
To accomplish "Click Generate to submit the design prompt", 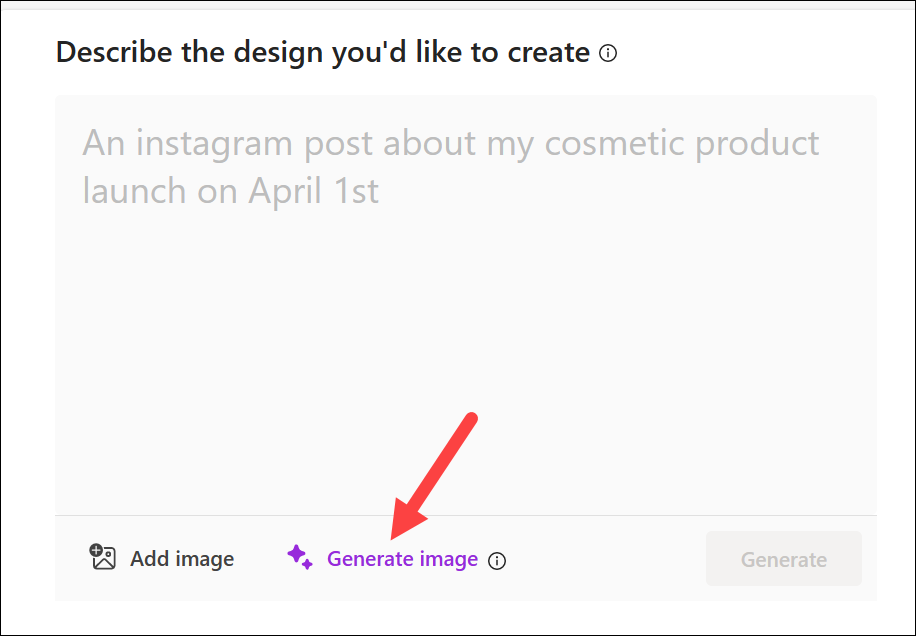I will (x=783, y=558).
